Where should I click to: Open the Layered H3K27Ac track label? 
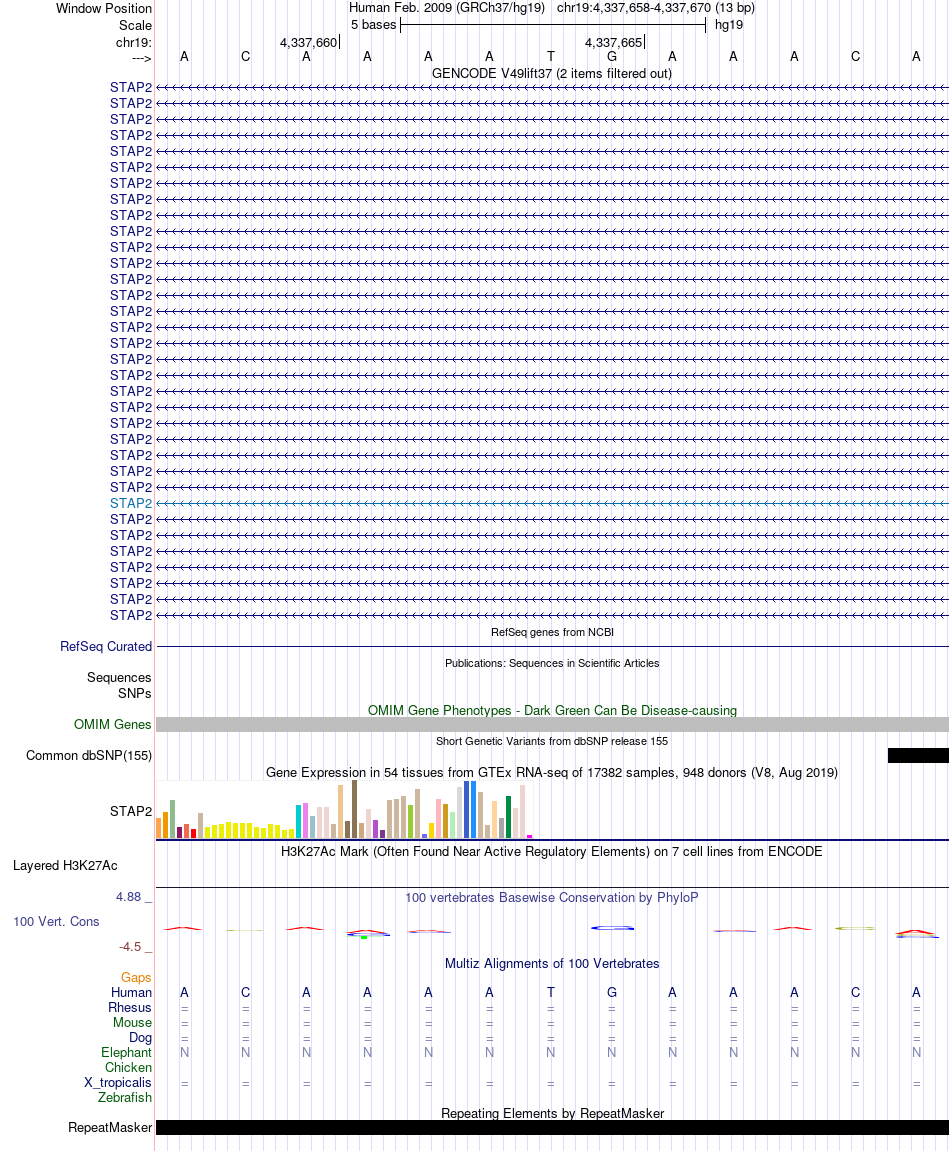click(x=65, y=865)
